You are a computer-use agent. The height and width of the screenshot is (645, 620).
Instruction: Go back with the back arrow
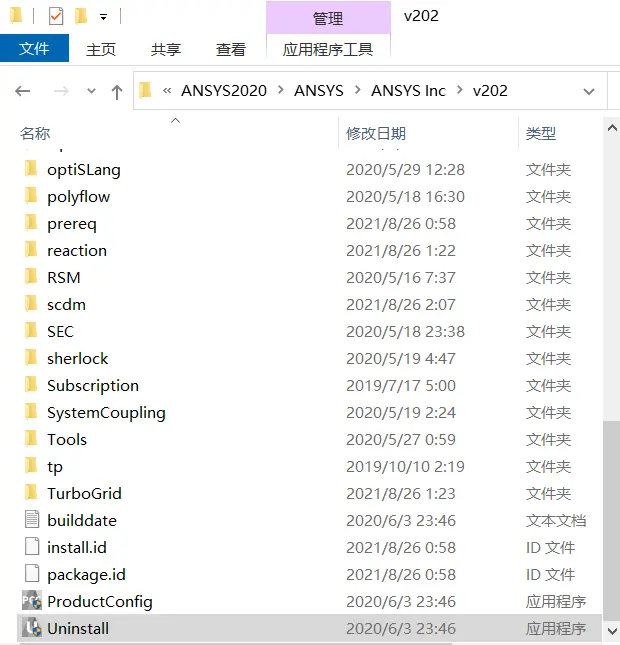23,91
